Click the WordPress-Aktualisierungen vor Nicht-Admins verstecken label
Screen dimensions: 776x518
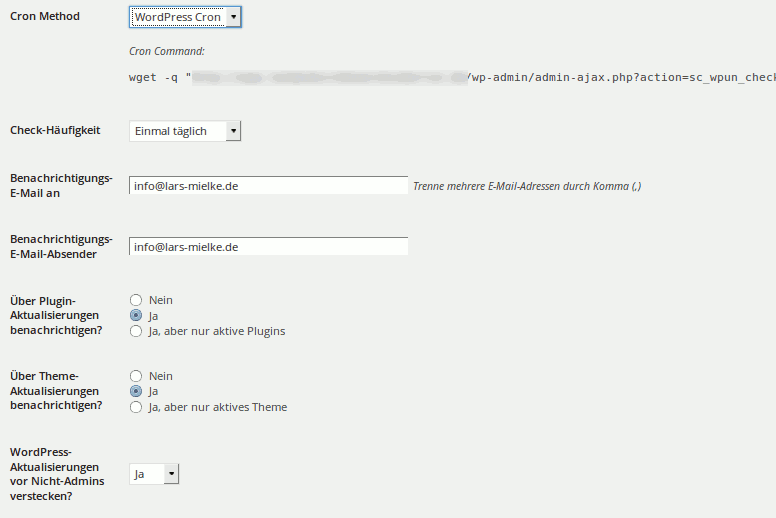[55, 474]
